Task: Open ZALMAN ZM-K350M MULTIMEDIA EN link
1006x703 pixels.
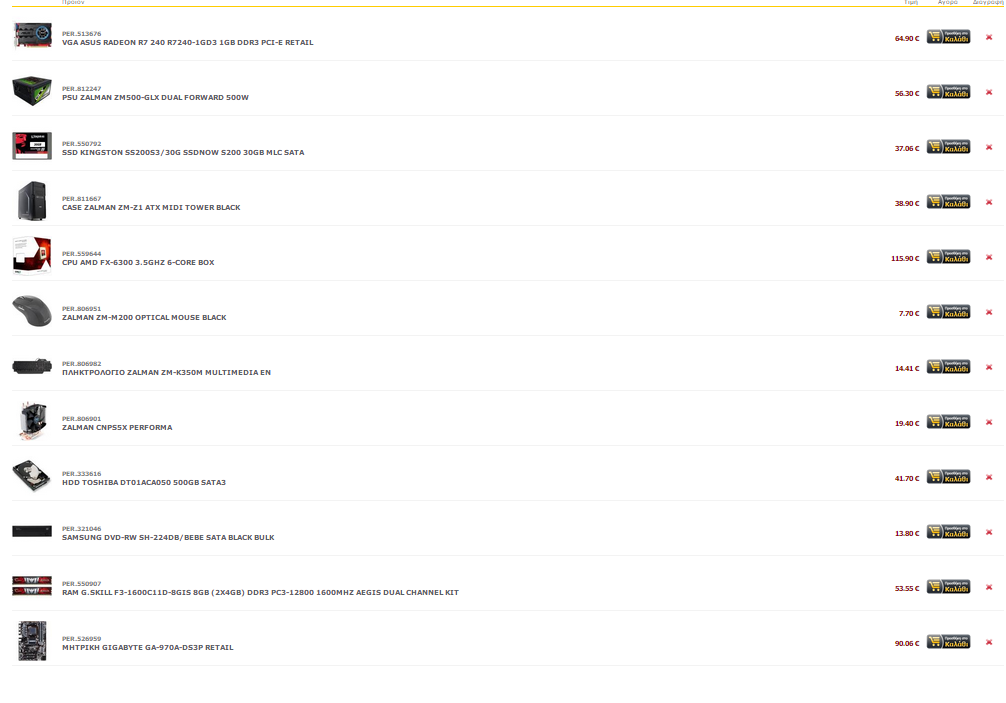Action: click(166, 373)
